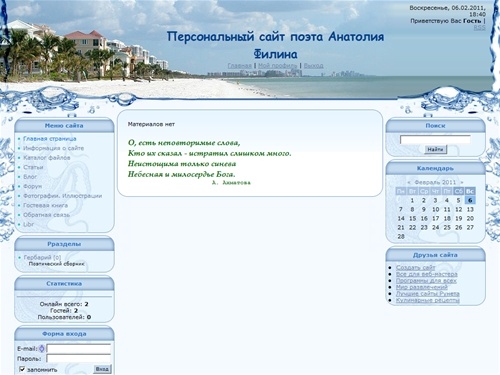Open "Обратная связь" menu item
Viewport: 500px width, 375px height.
[46, 215]
